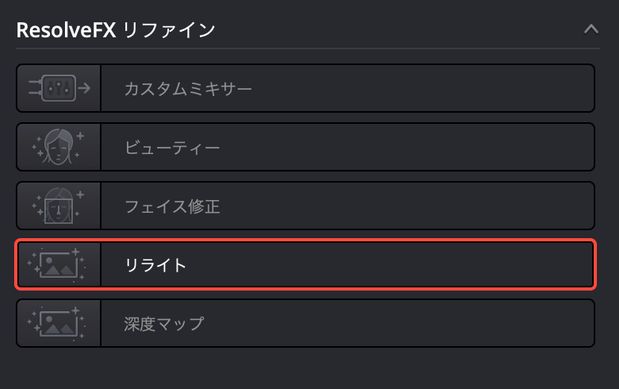Screen dimensions: 619x389
Task: Click the リライト picture icon
Action: [x=56, y=265]
